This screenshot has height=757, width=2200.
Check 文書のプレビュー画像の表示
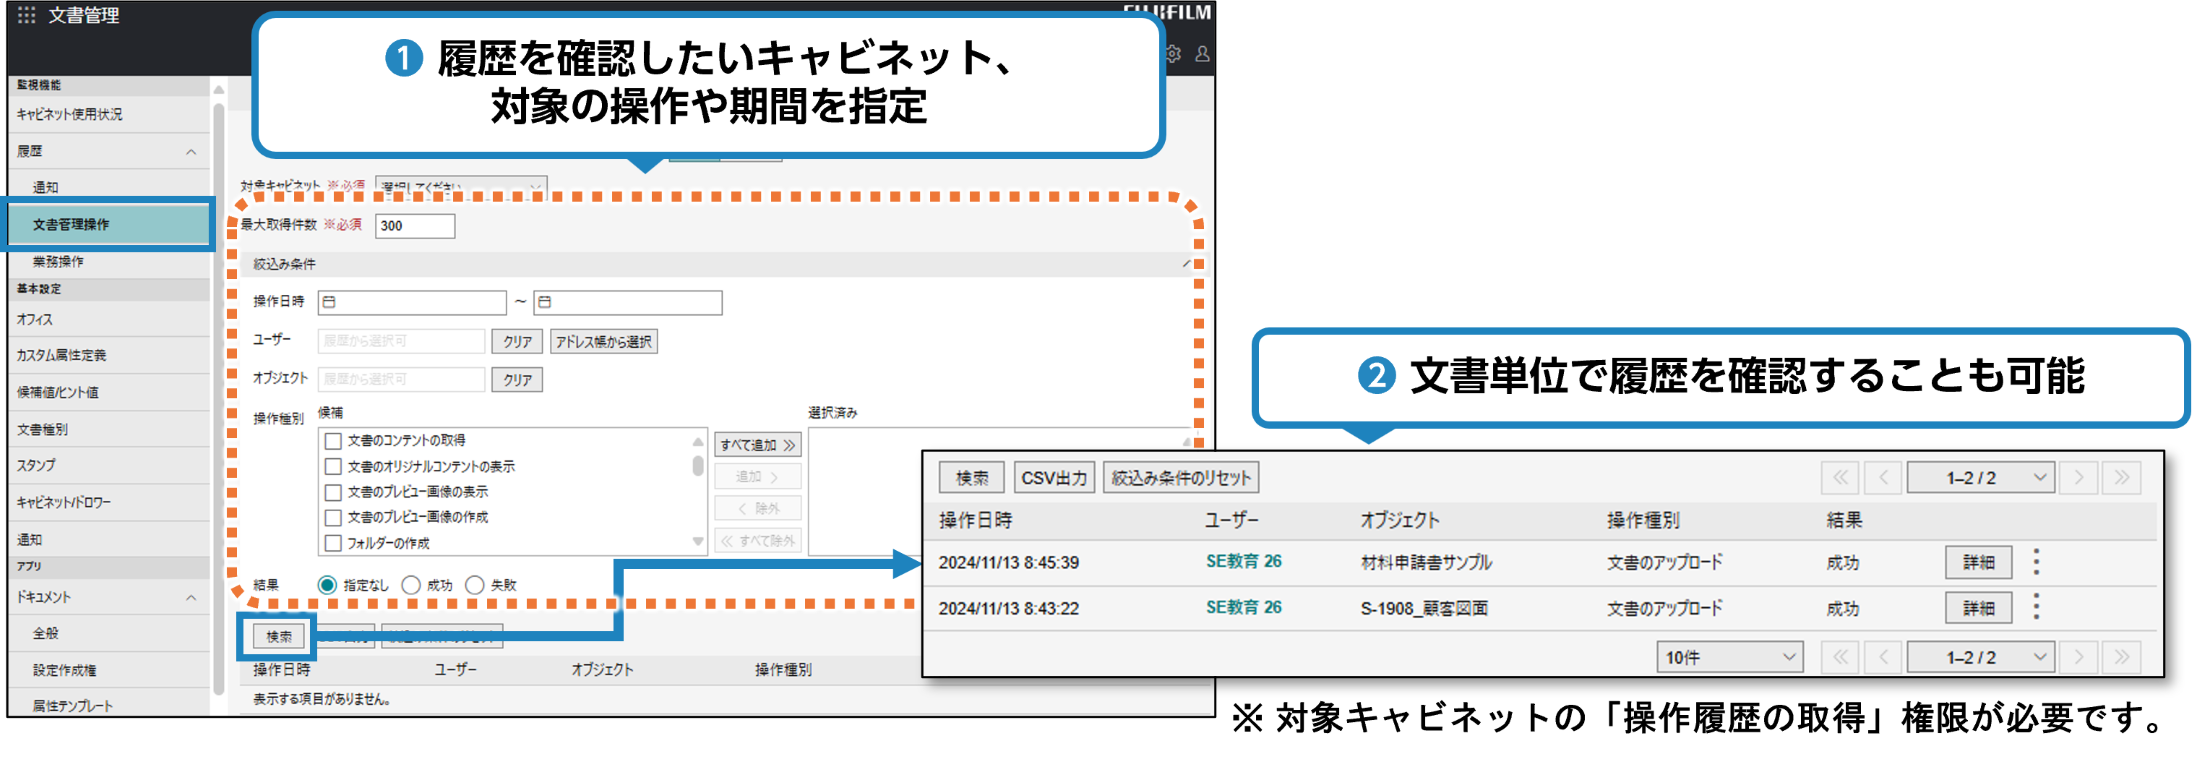(x=334, y=492)
